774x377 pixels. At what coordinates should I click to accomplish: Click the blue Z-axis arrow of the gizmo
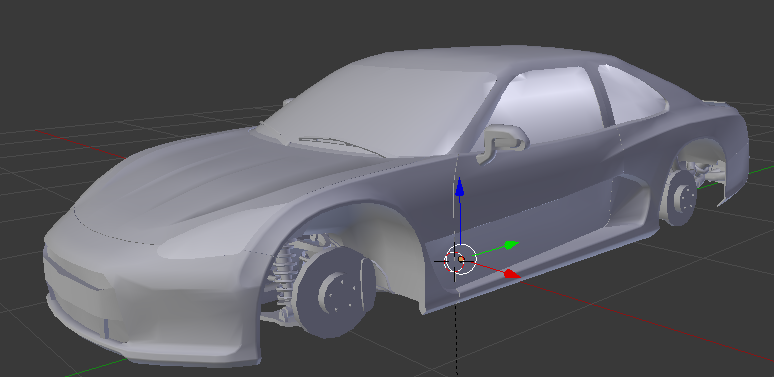pyautogui.click(x=460, y=187)
